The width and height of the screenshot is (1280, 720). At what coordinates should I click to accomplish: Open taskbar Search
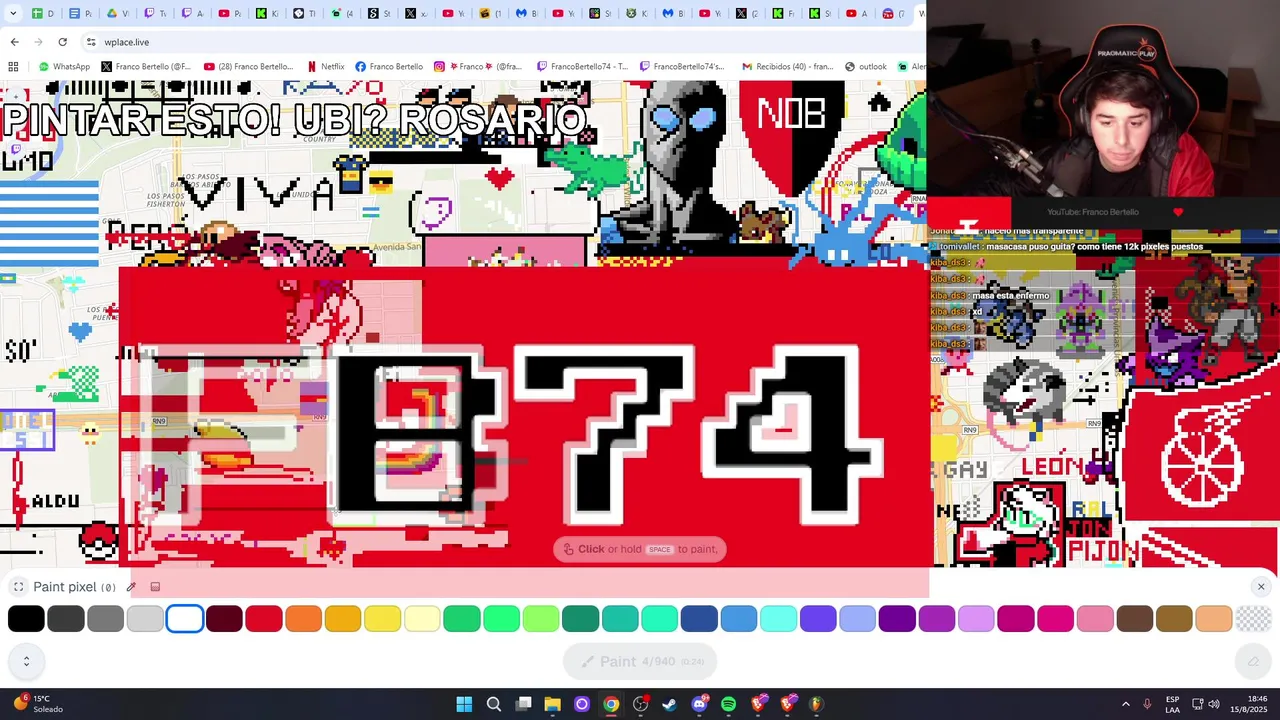tap(494, 704)
